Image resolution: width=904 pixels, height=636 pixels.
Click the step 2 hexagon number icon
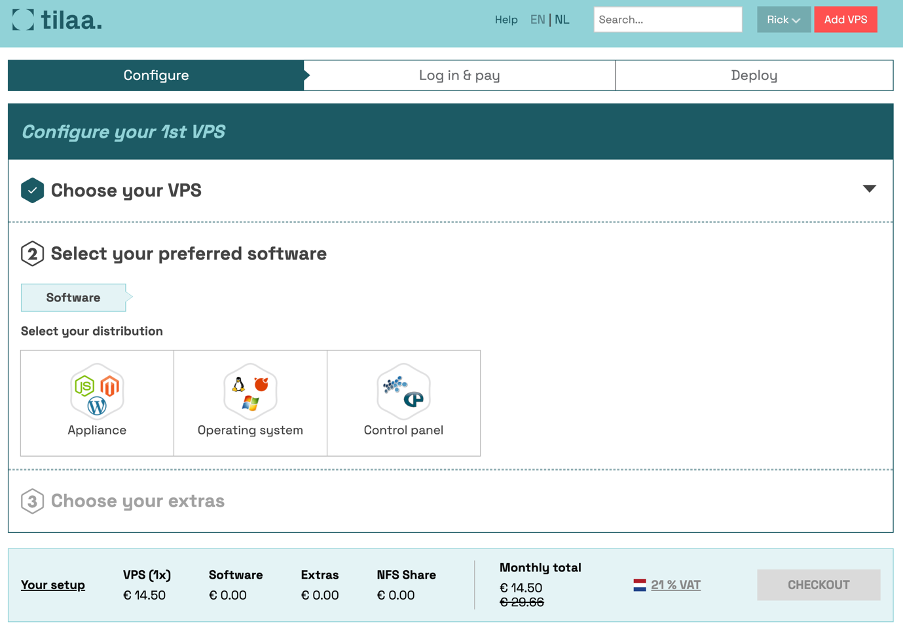(x=32, y=254)
